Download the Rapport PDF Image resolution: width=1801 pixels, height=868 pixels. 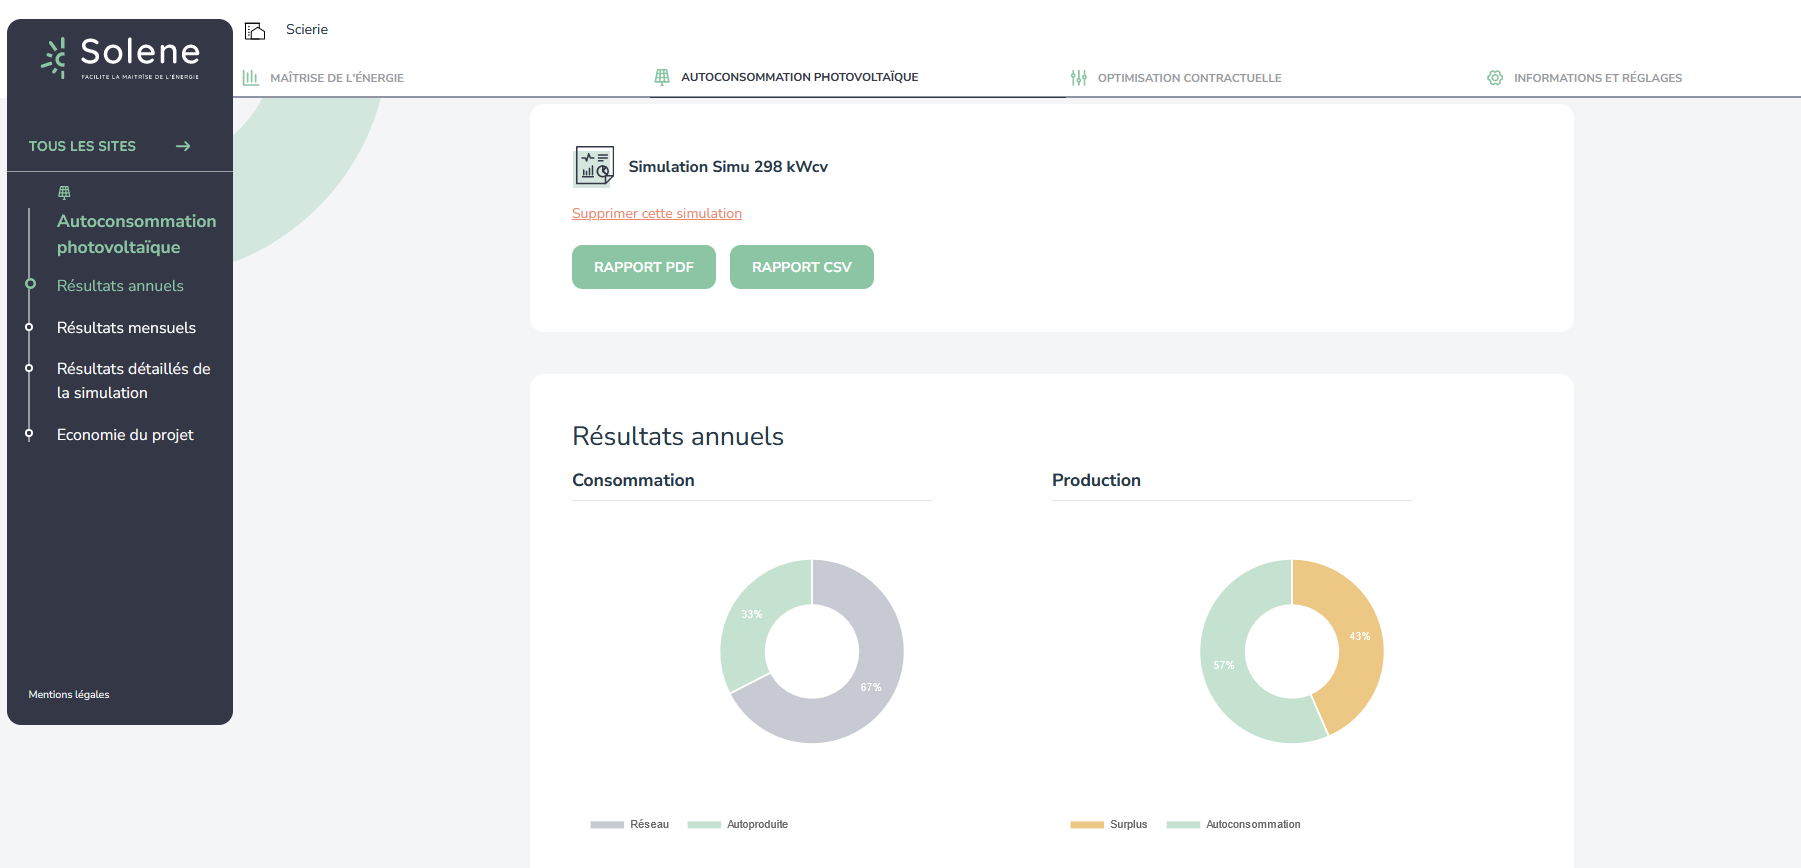pos(643,267)
